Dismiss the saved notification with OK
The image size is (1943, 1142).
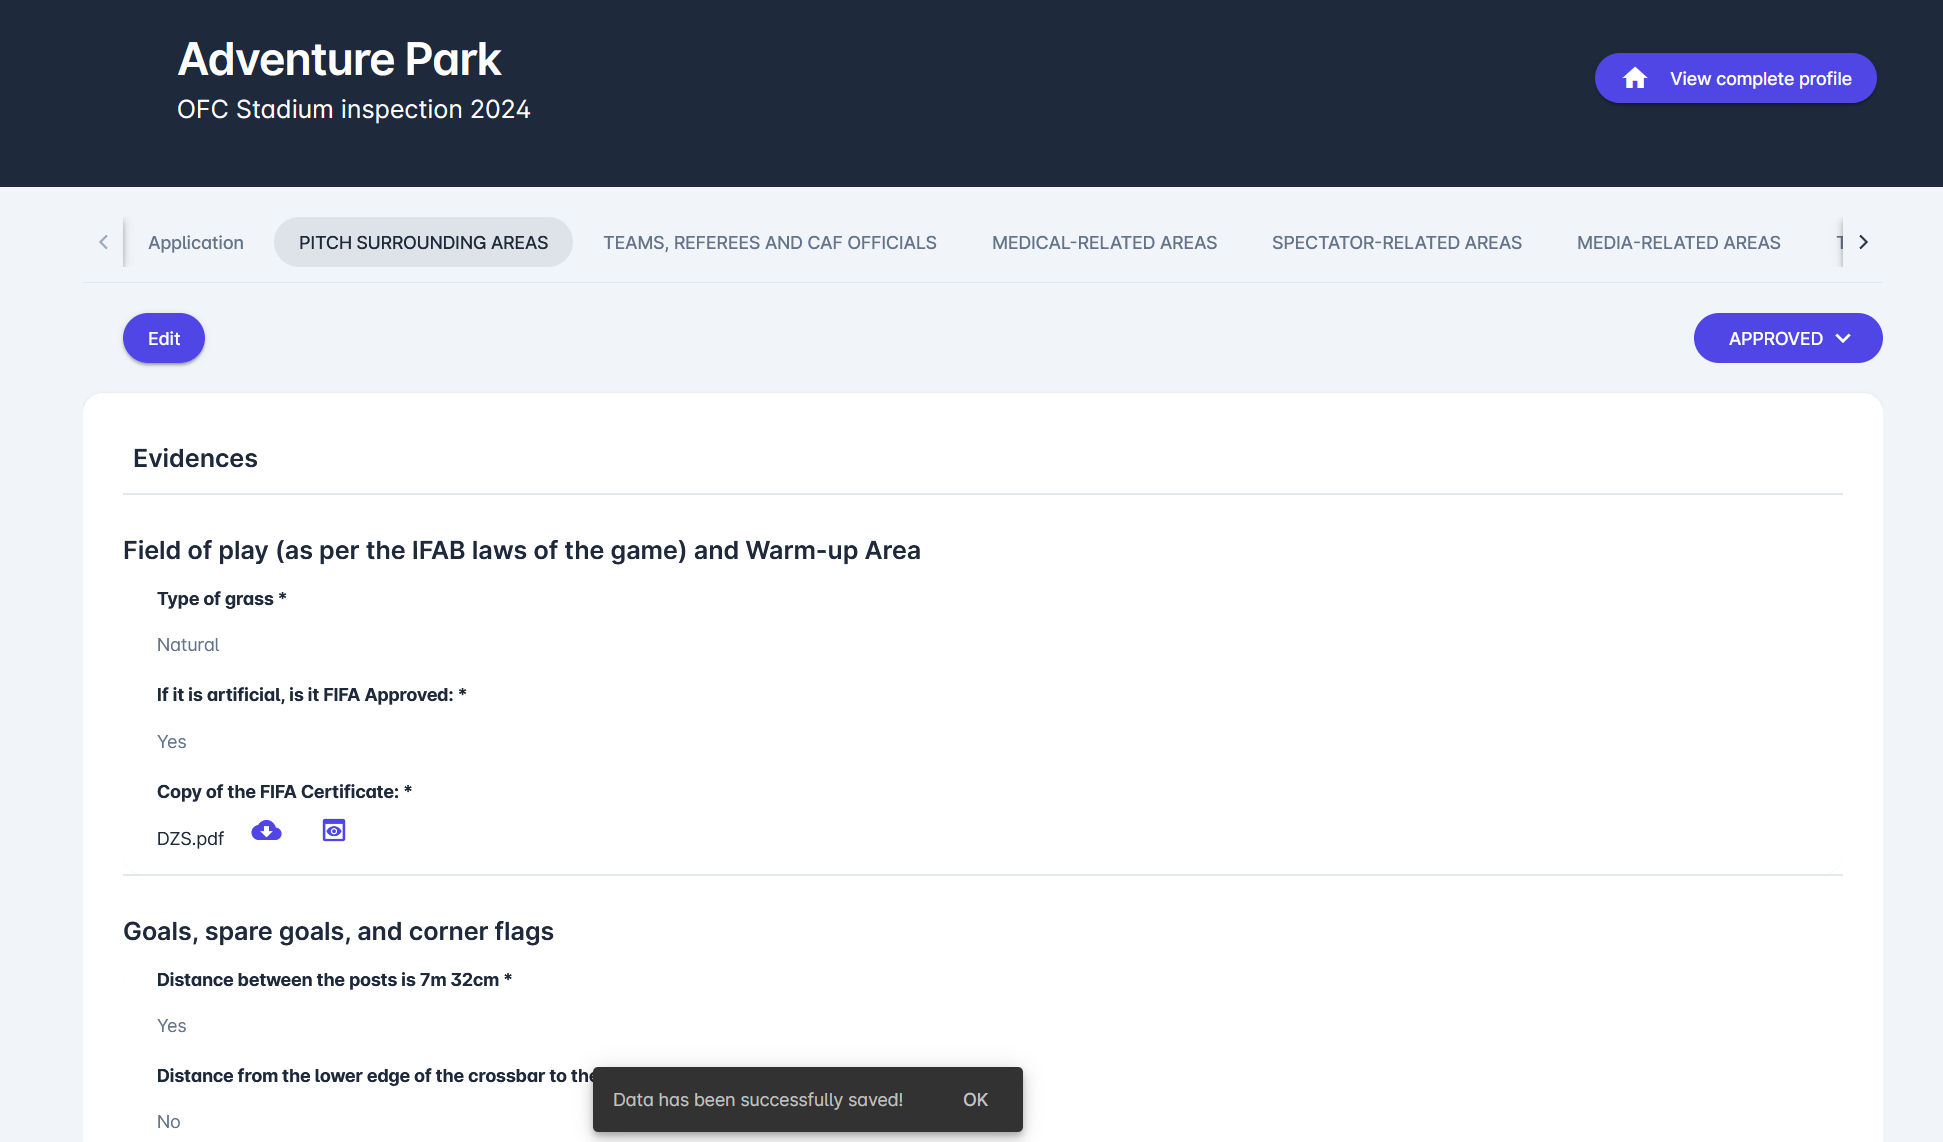click(x=975, y=1100)
